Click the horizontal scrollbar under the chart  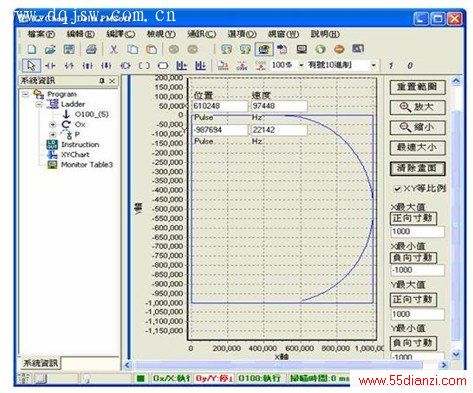pyautogui.click(x=285, y=365)
